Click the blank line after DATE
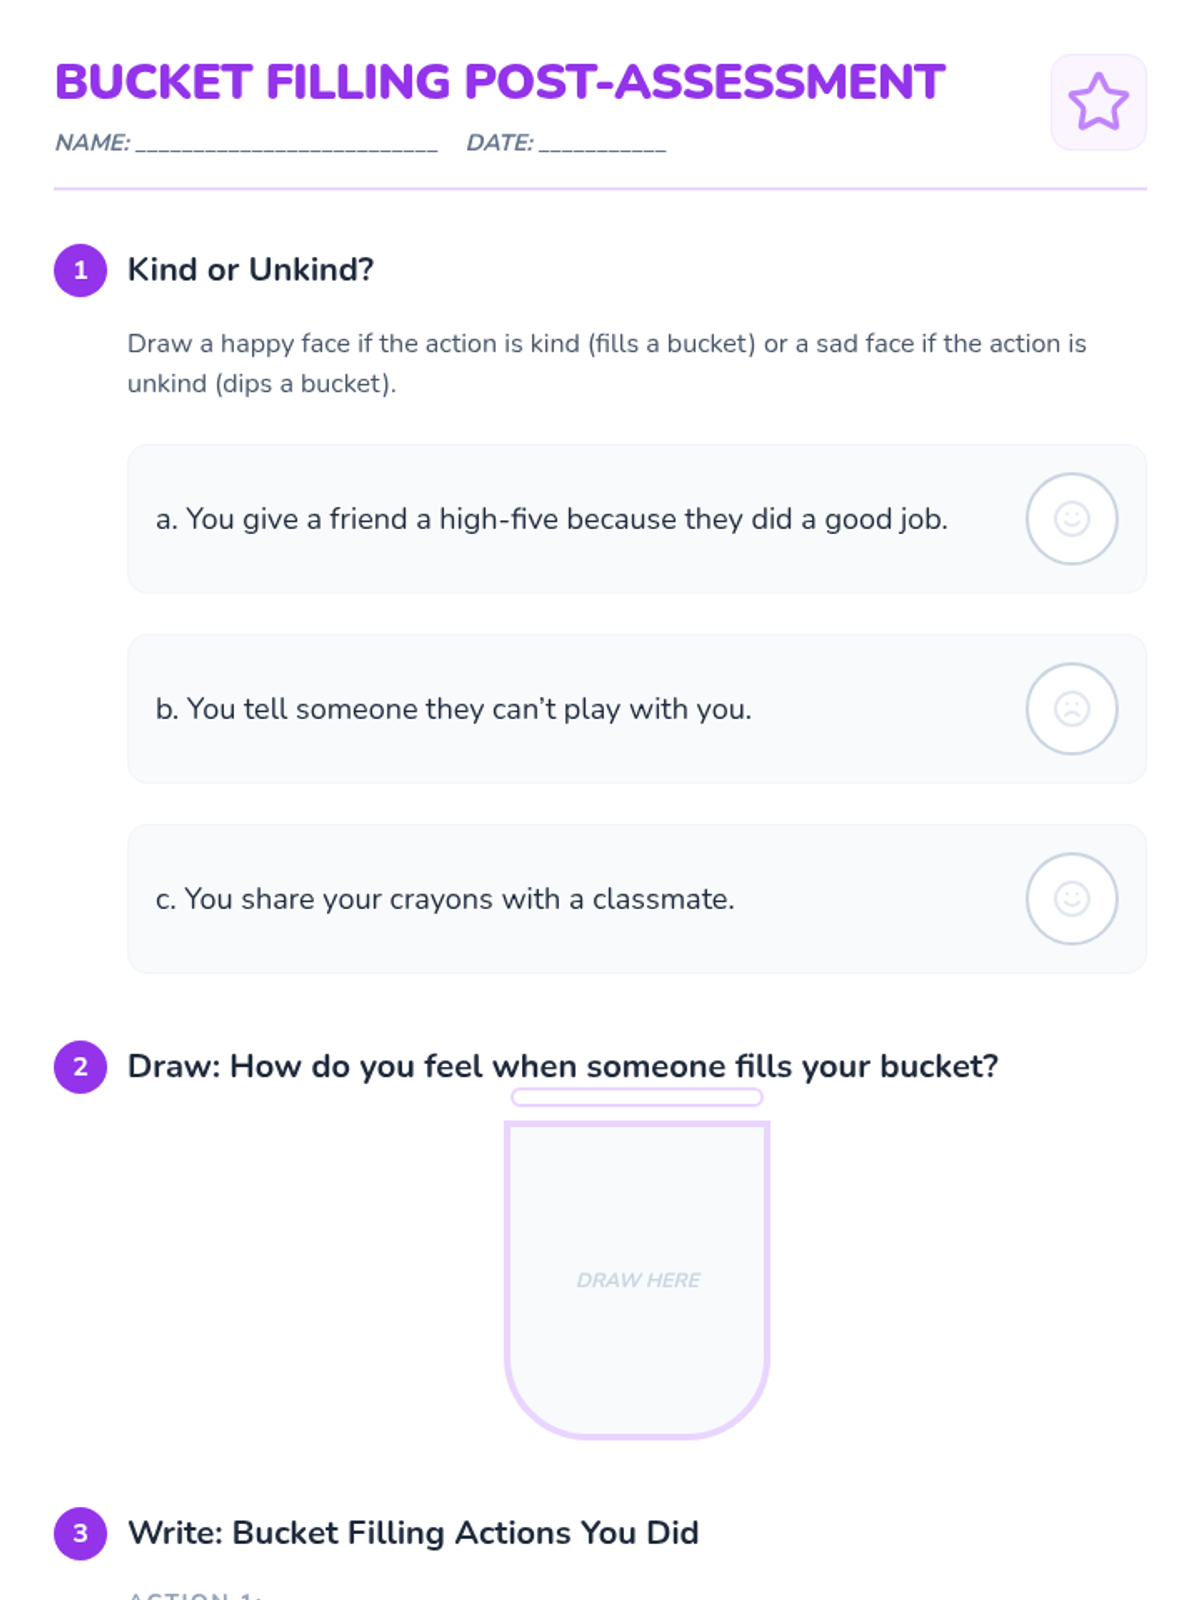1200x1600 pixels. pos(602,144)
